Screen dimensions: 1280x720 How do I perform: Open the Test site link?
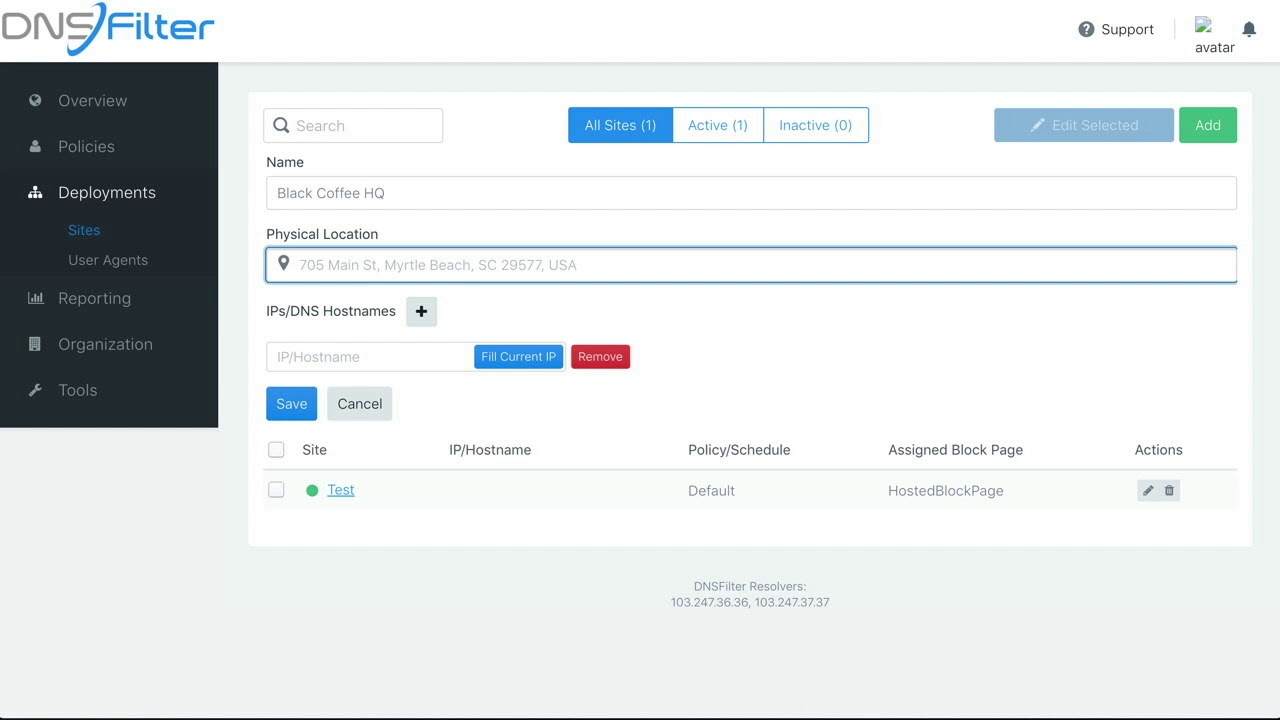340,490
